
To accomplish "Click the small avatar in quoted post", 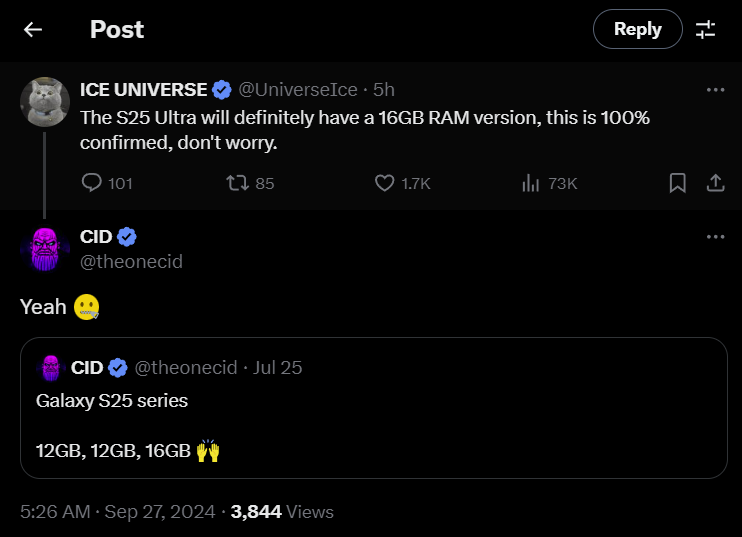I will (x=50, y=368).
